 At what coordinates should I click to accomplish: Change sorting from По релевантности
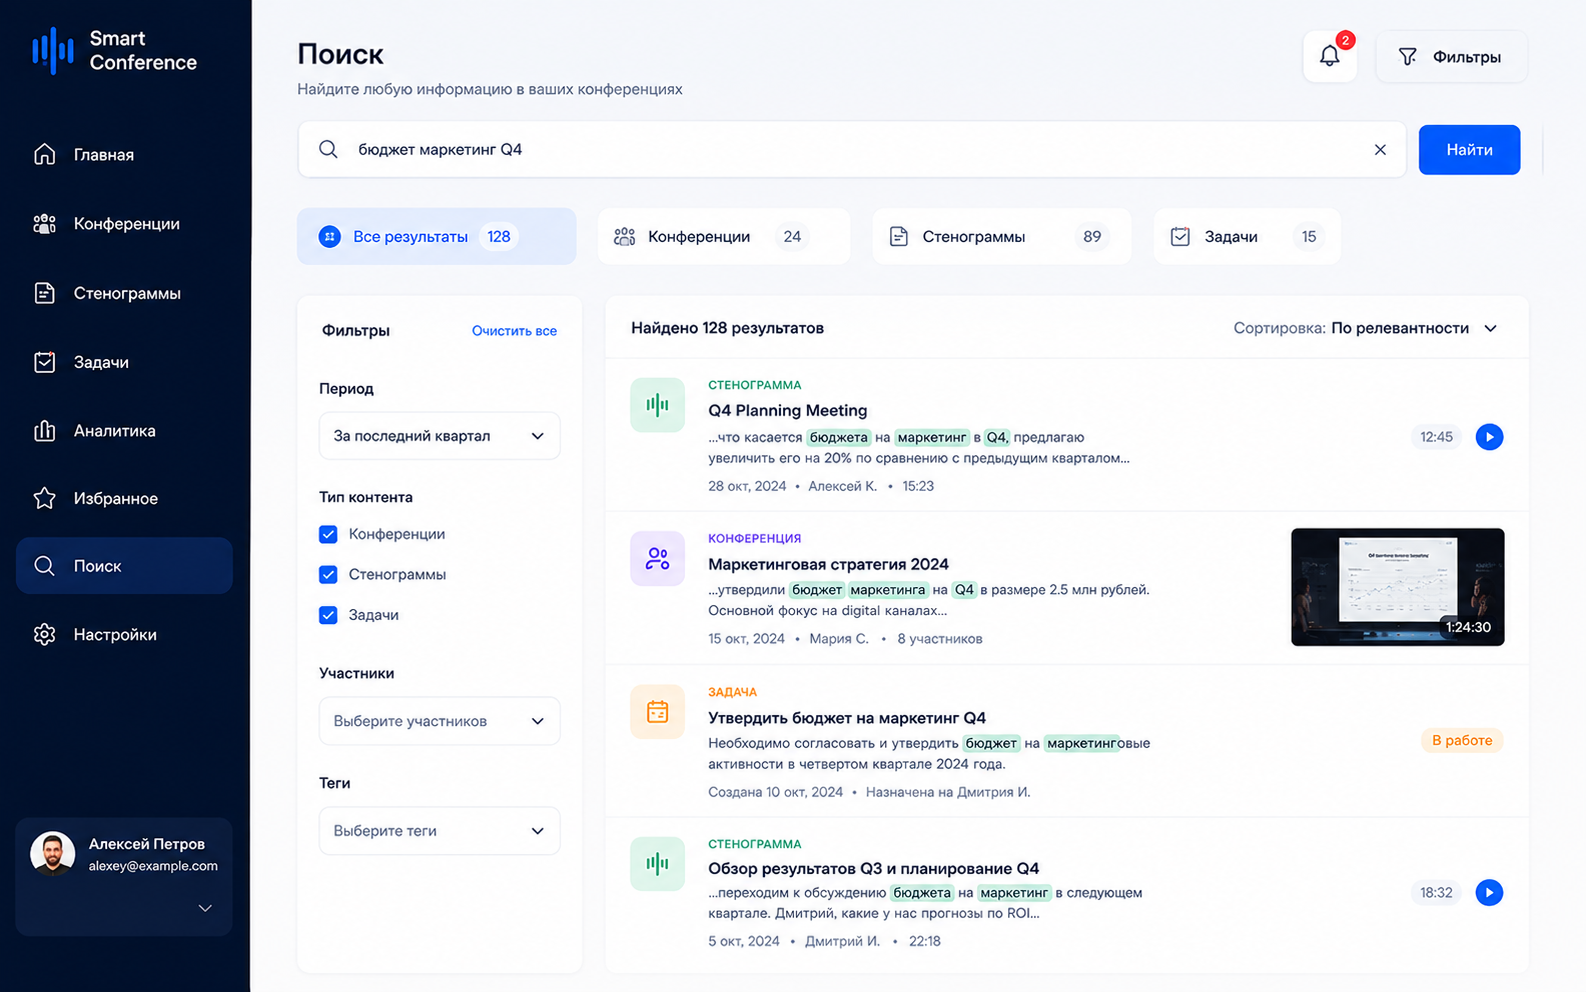[1414, 328]
